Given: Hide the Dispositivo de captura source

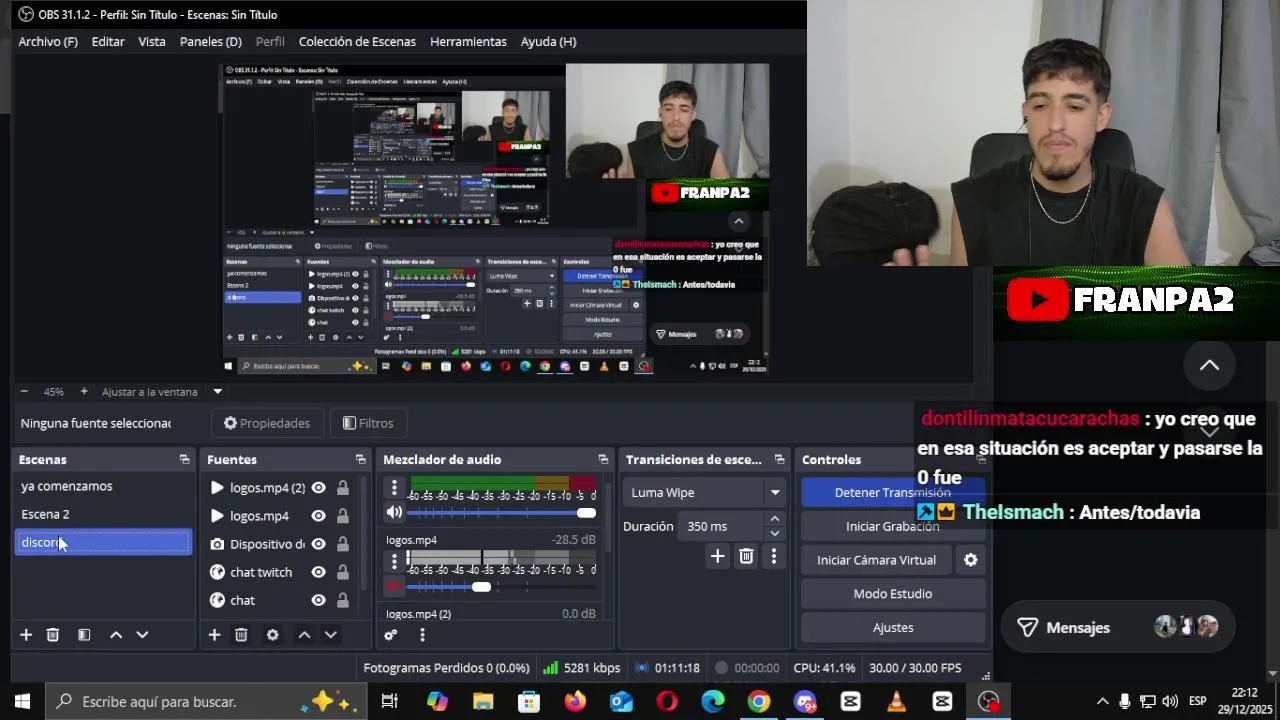Looking at the screenshot, I should 318,544.
